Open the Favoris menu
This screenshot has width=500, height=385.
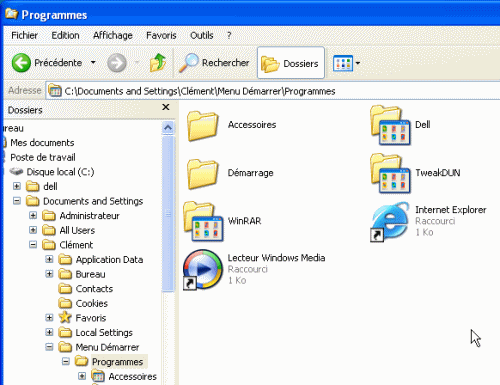[161, 35]
